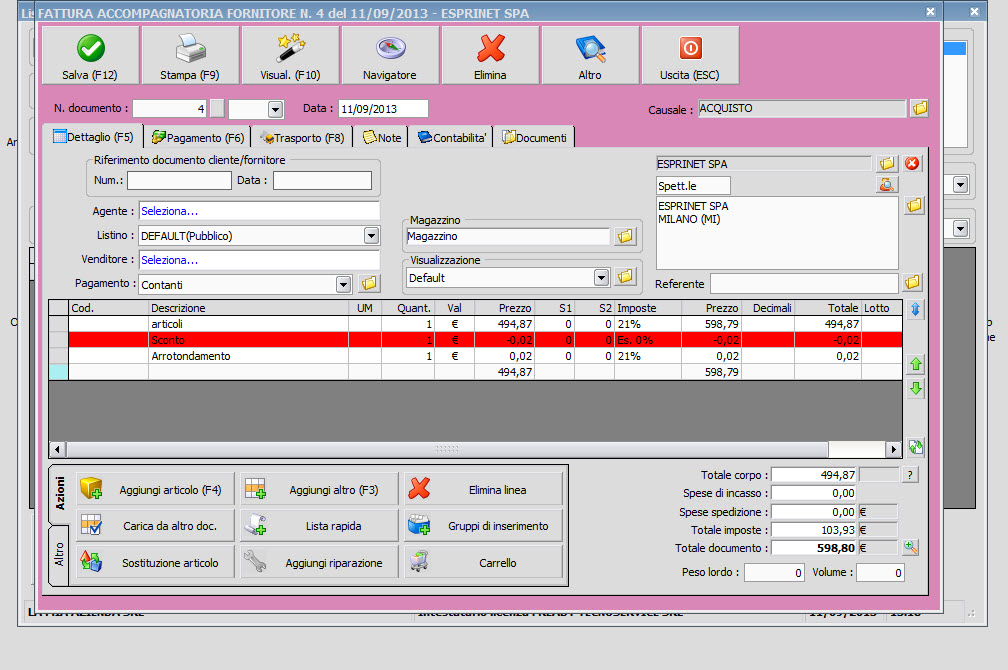
Task: Open the Trasporto (F8) tab
Action: [x=301, y=138]
